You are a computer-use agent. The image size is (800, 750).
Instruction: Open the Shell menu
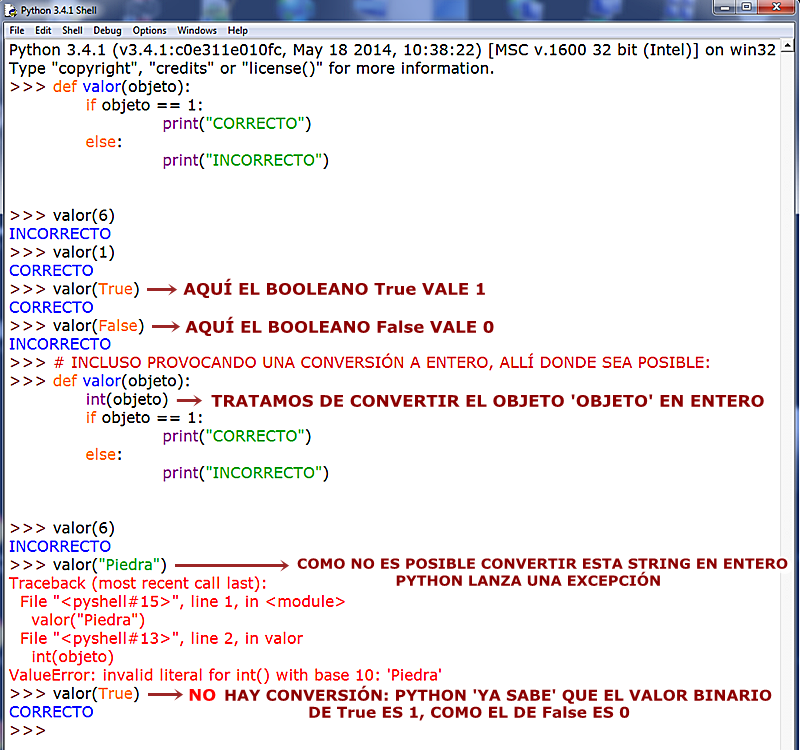coord(70,30)
